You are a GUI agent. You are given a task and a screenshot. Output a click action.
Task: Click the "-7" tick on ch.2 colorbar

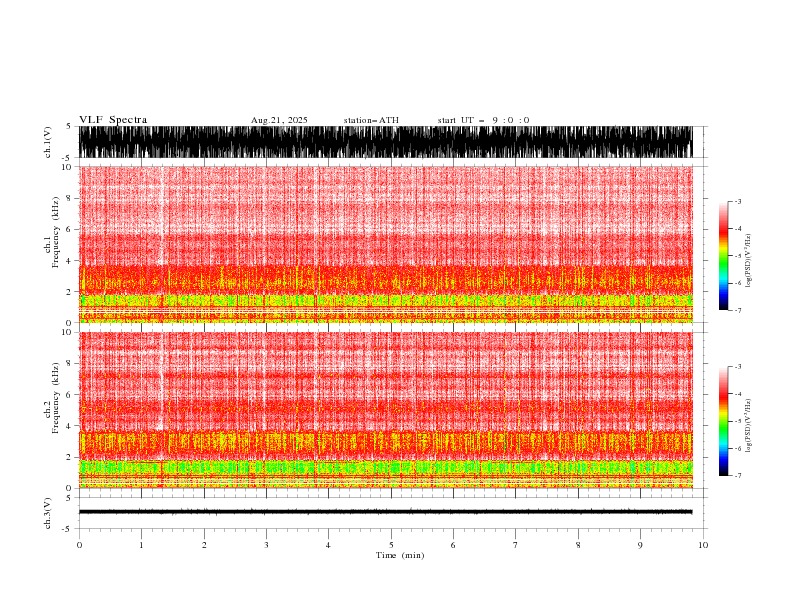[738, 475]
